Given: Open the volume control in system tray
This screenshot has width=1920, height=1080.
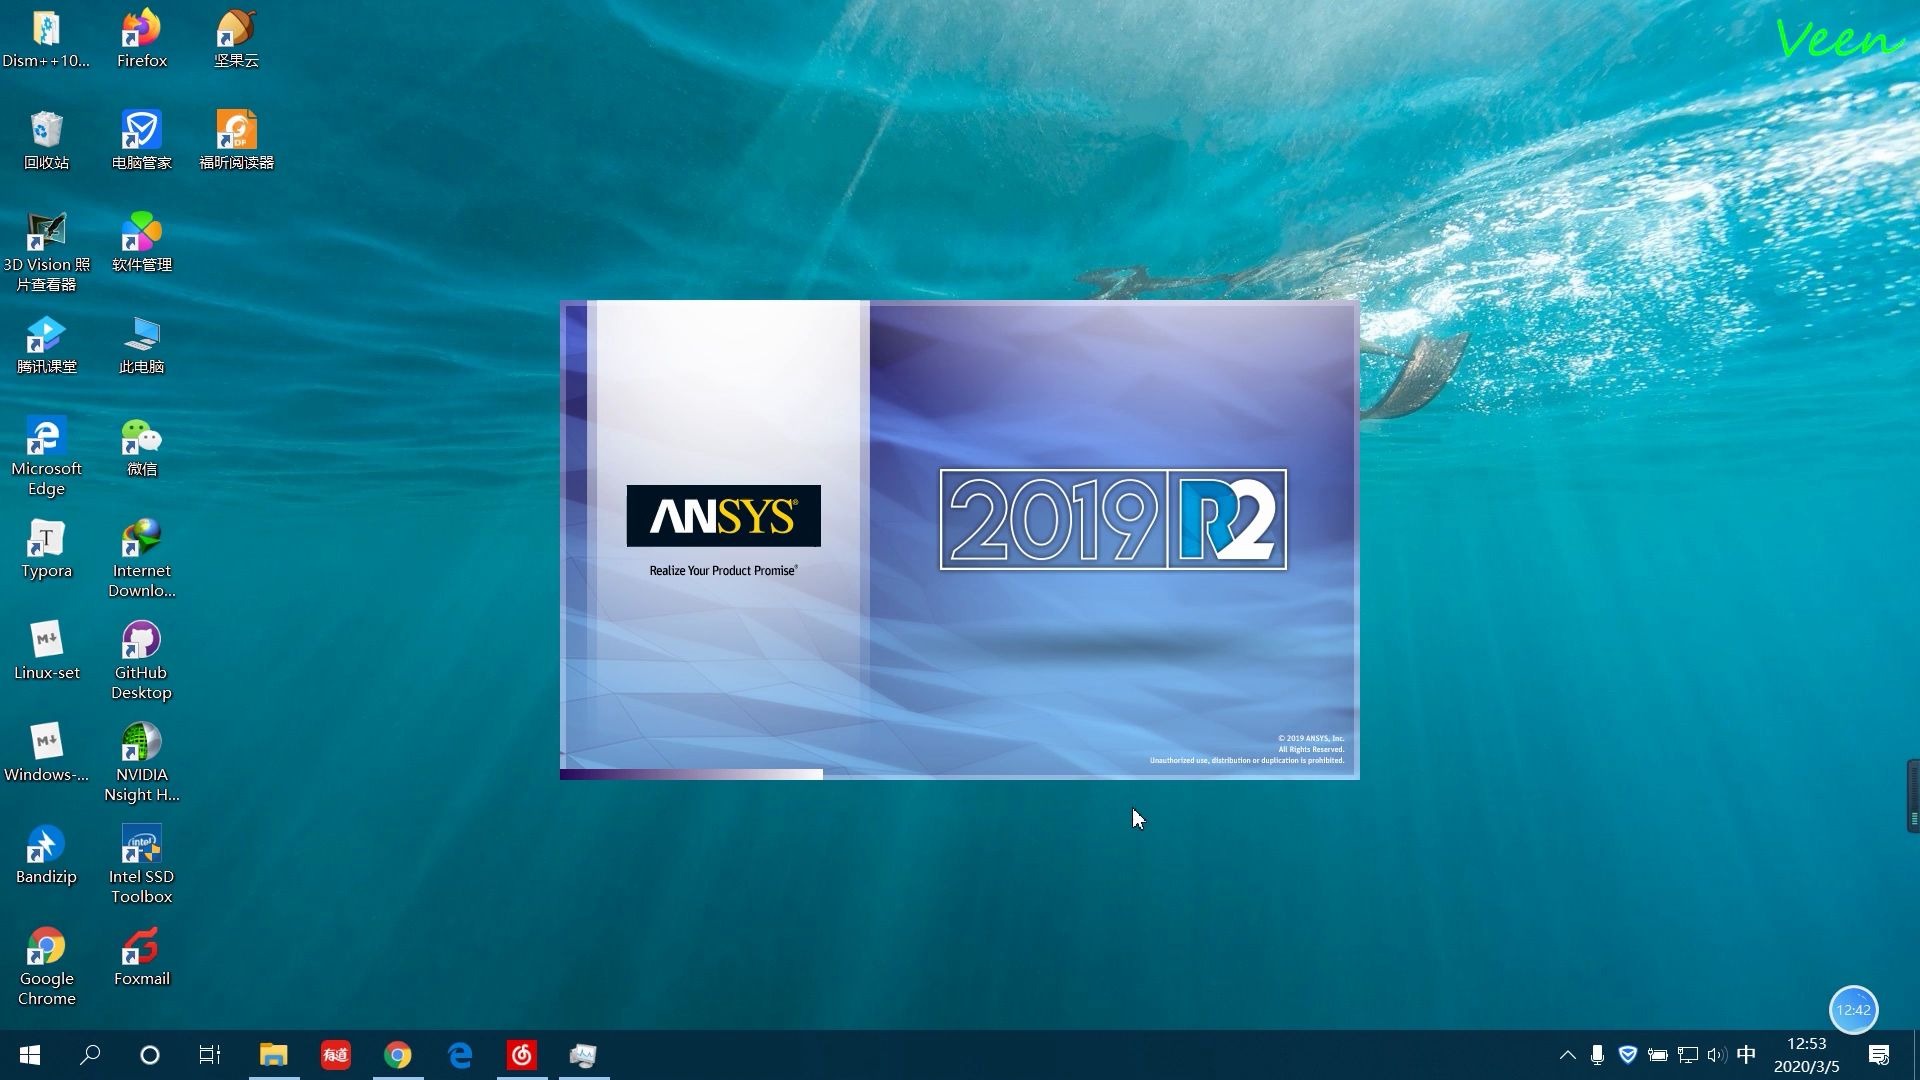Looking at the screenshot, I should pyautogui.click(x=1717, y=1054).
